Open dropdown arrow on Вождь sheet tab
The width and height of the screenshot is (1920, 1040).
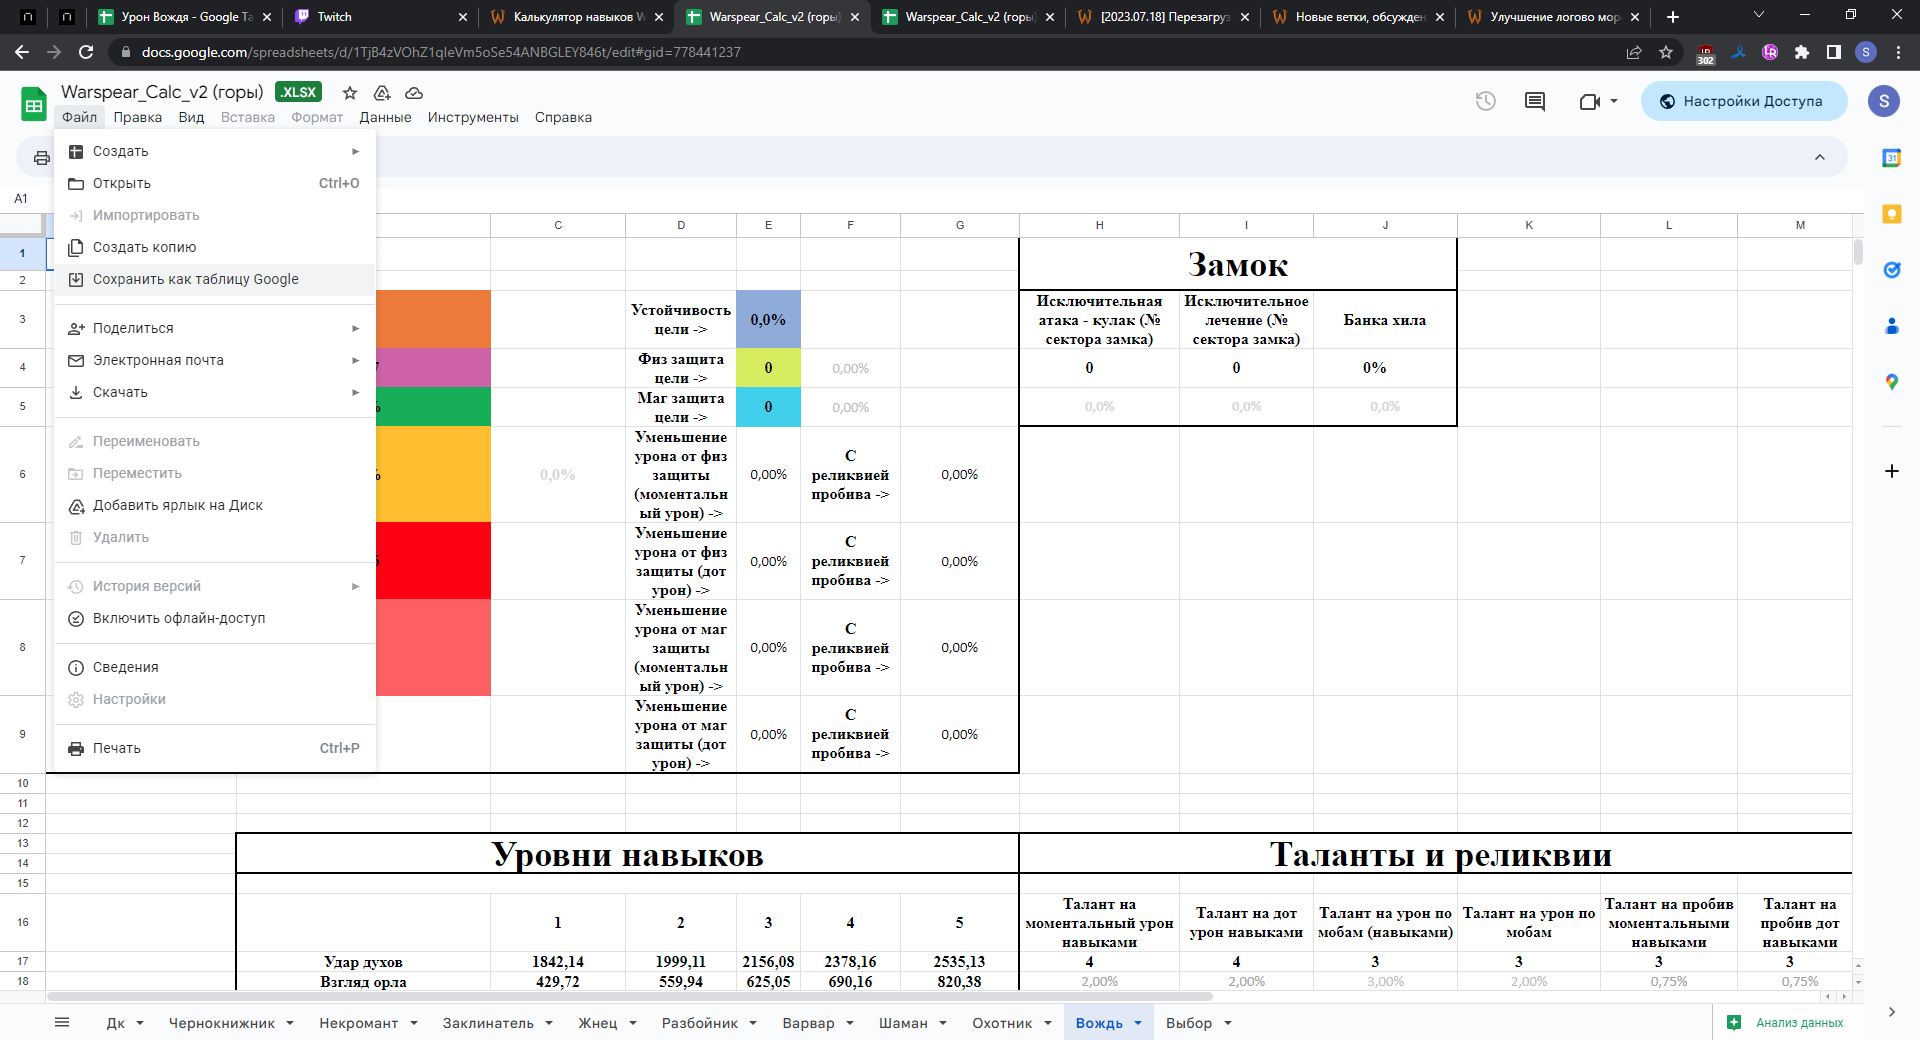pos(1138,1023)
